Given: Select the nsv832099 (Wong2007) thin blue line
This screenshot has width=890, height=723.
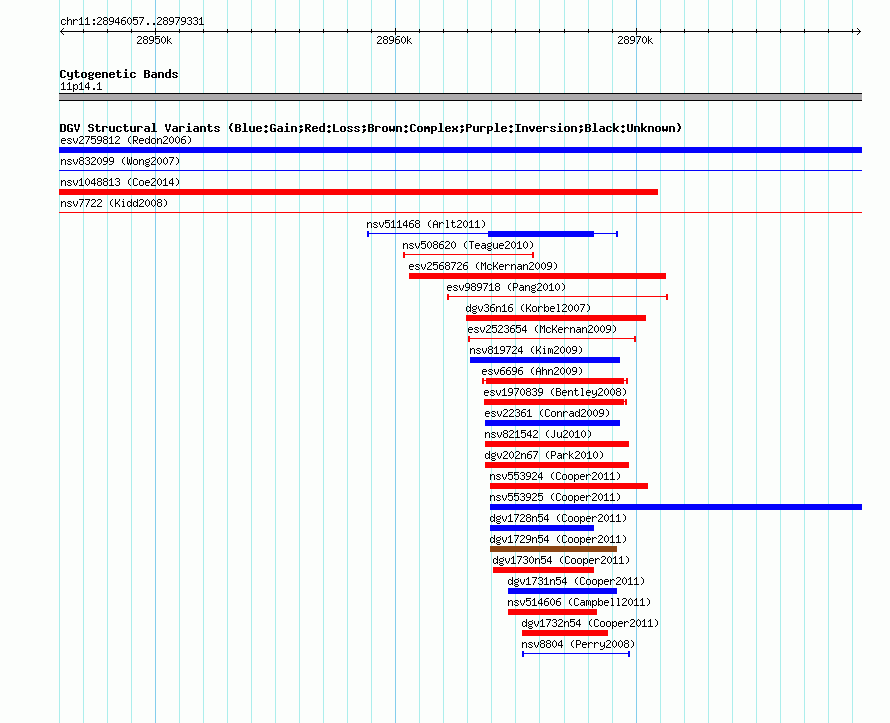Looking at the screenshot, I should point(460,171).
